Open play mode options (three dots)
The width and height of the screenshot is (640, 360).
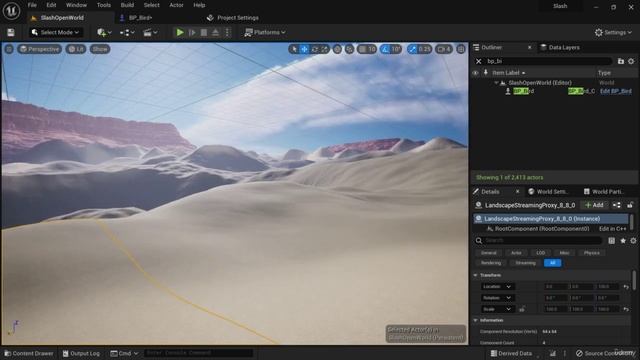[228, 33]
